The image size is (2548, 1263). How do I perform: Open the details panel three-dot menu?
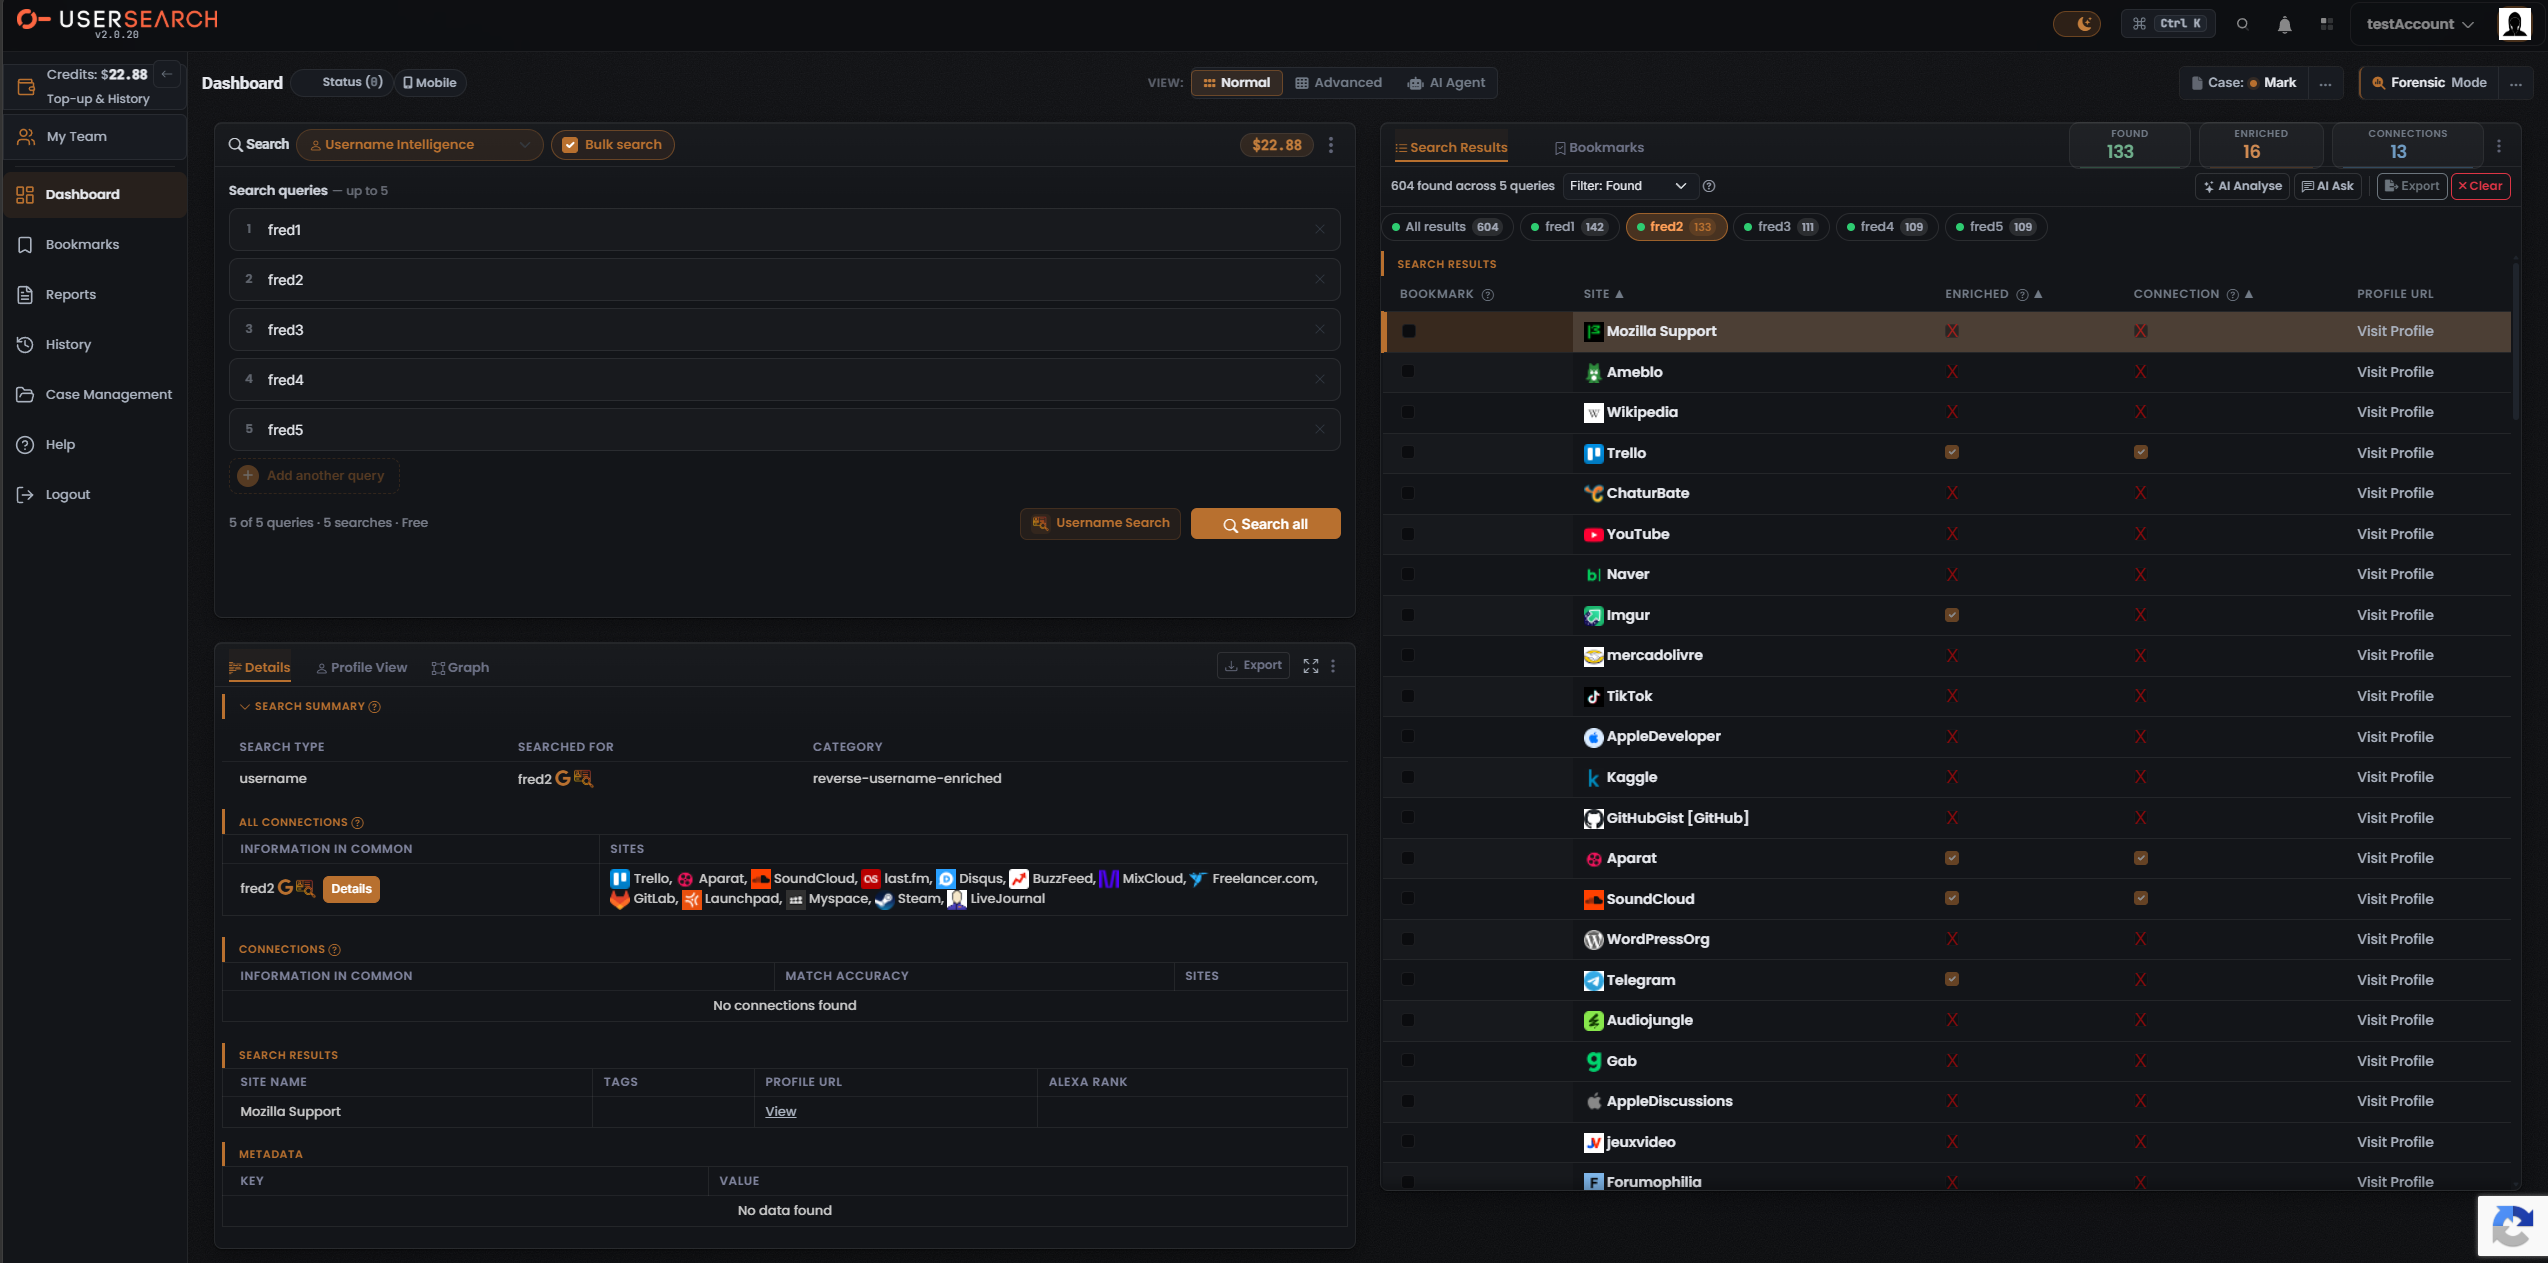coord(1333,666)
